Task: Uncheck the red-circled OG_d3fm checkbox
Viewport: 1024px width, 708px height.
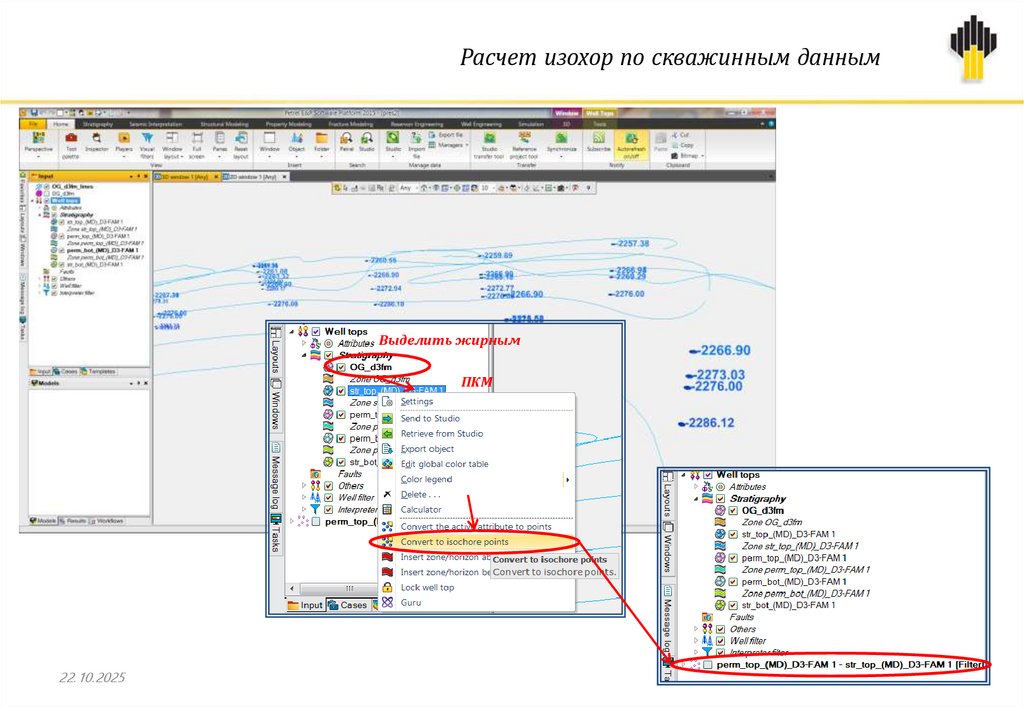Action: coord(341,368)
